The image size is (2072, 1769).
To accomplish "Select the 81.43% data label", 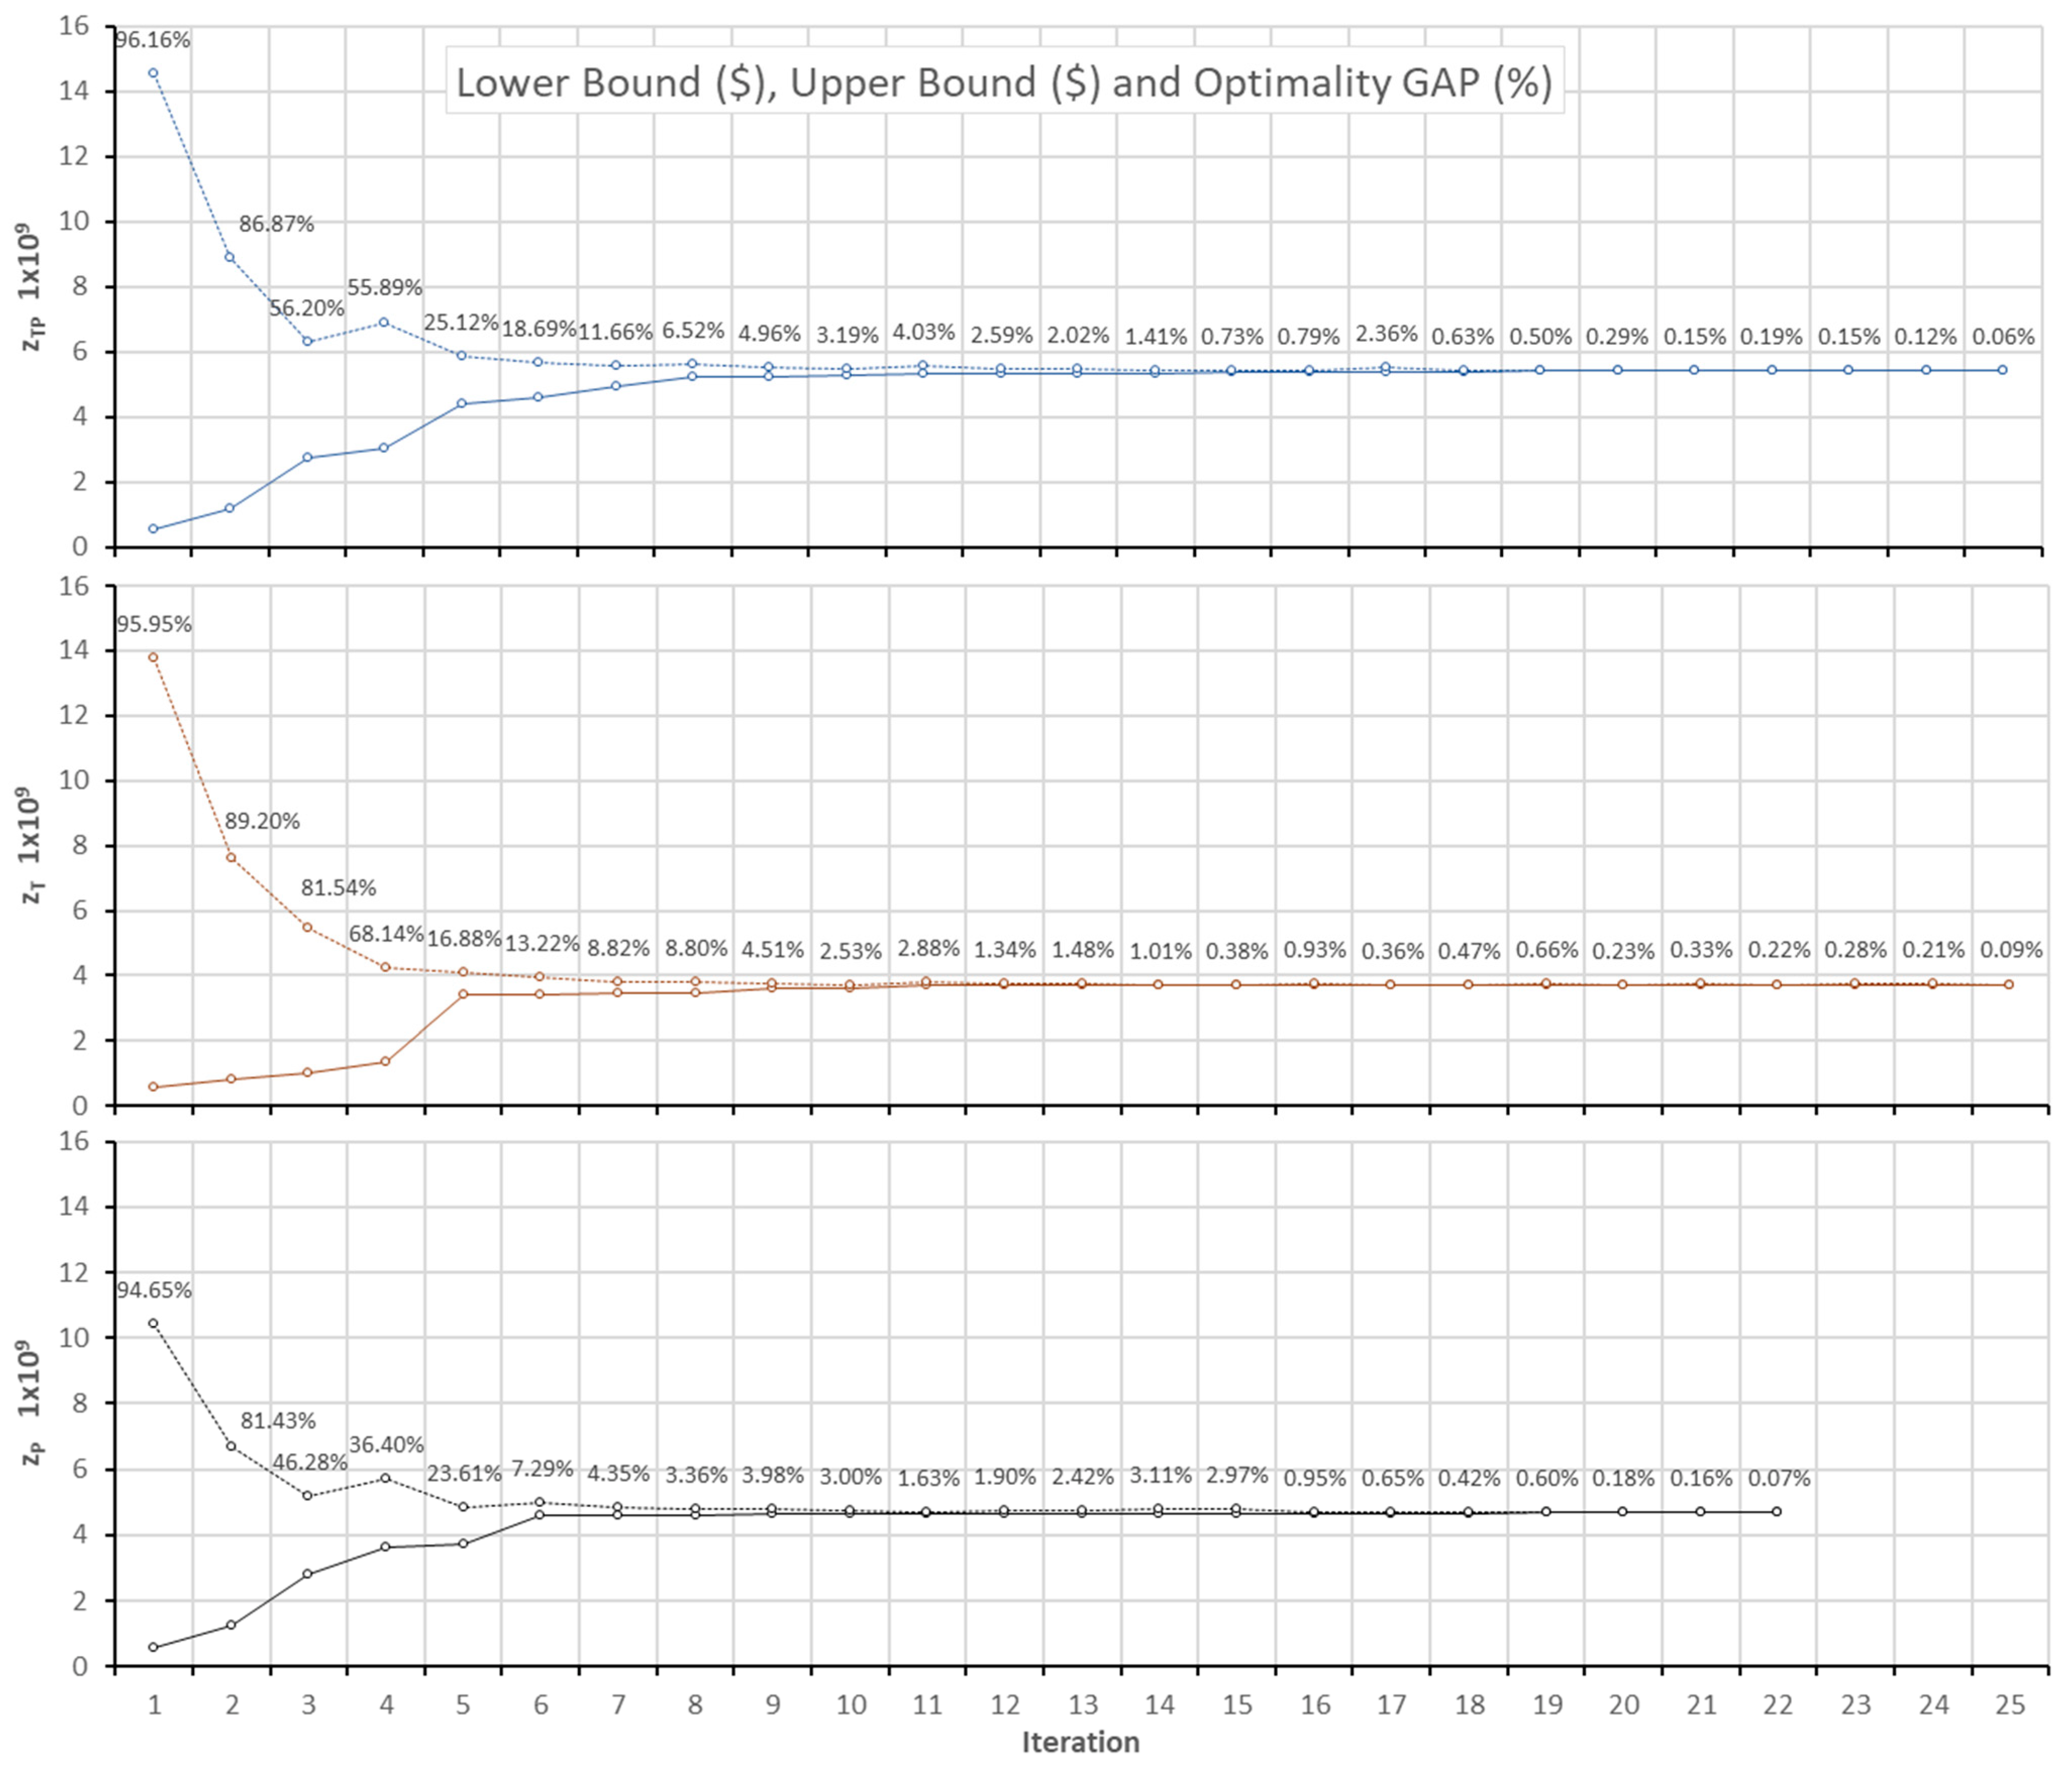I will [x=278, y=1421].
